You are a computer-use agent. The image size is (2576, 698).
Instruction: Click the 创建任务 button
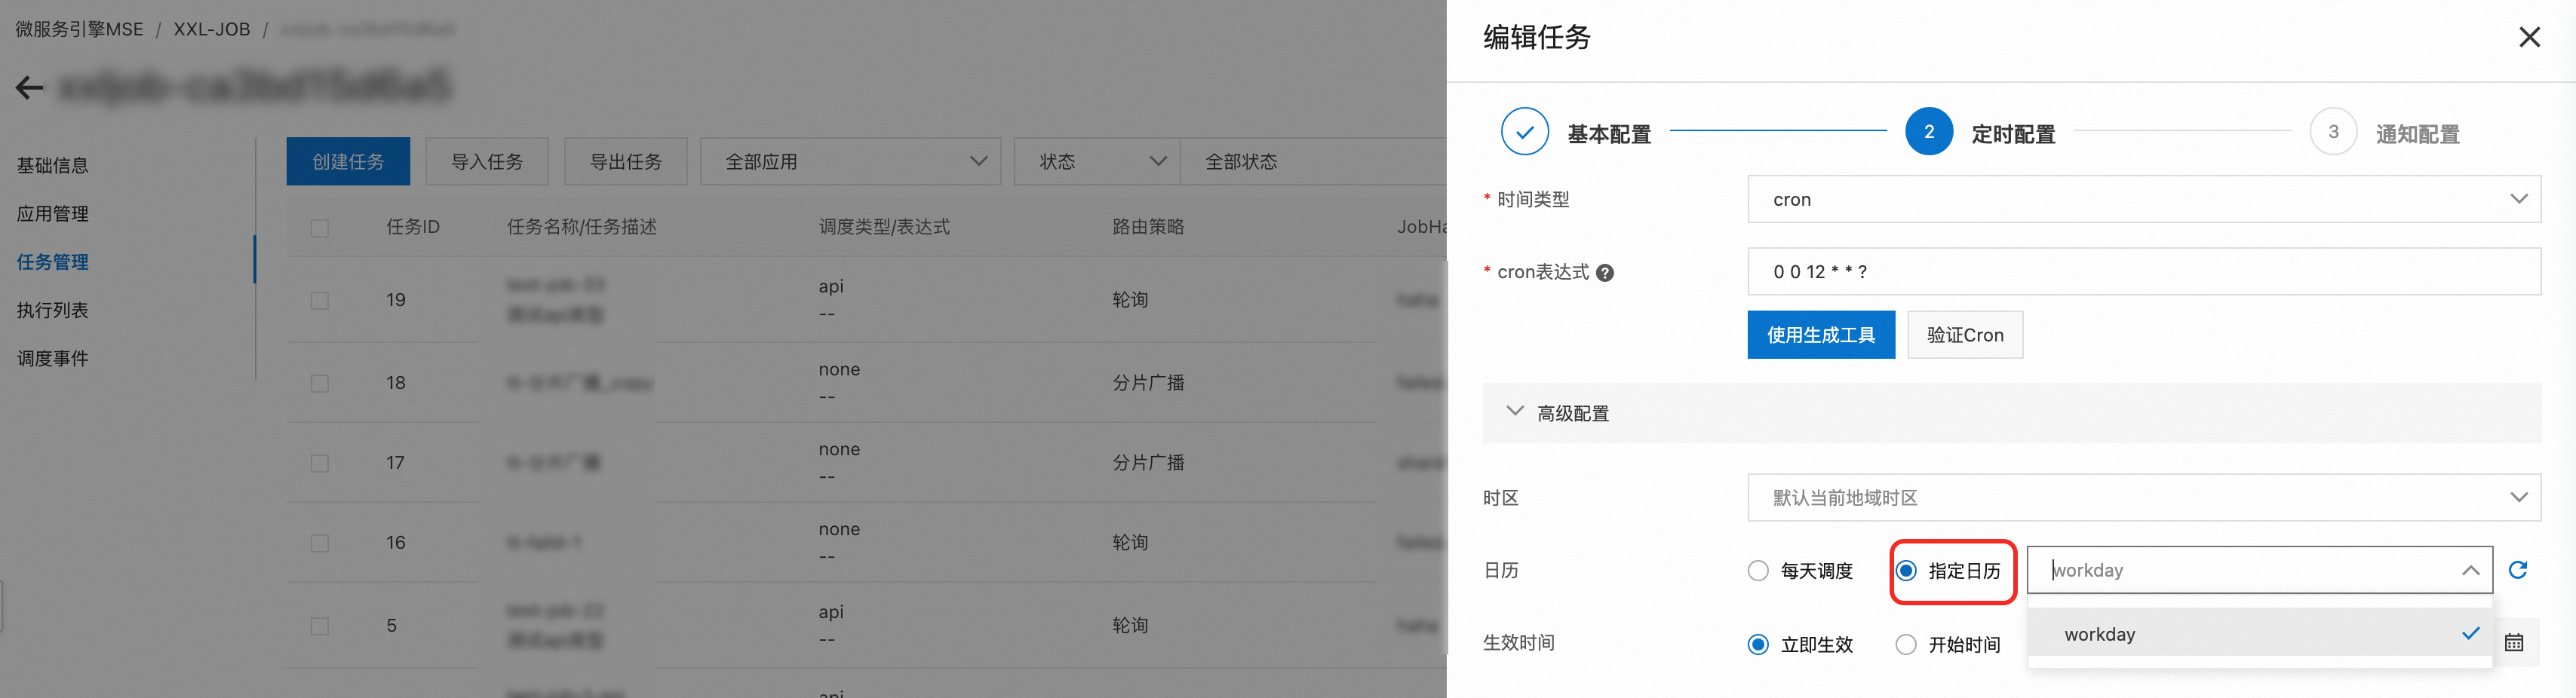(348, 162)
